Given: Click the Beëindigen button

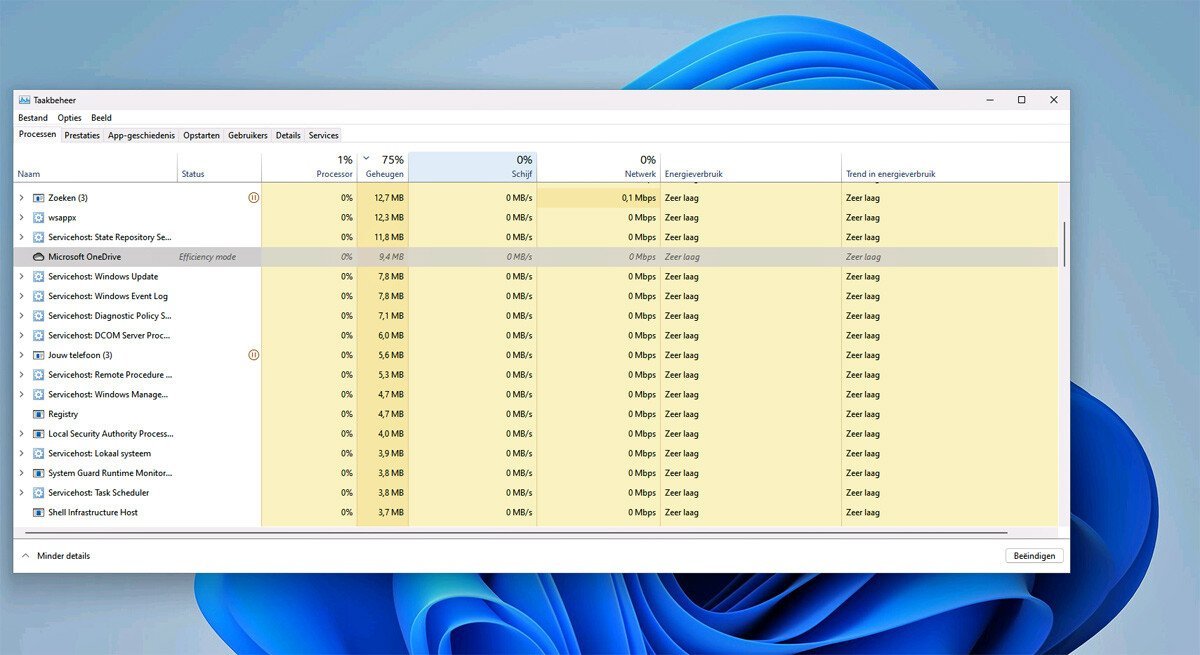Looking at the screenshot, I should (1034, 556).
